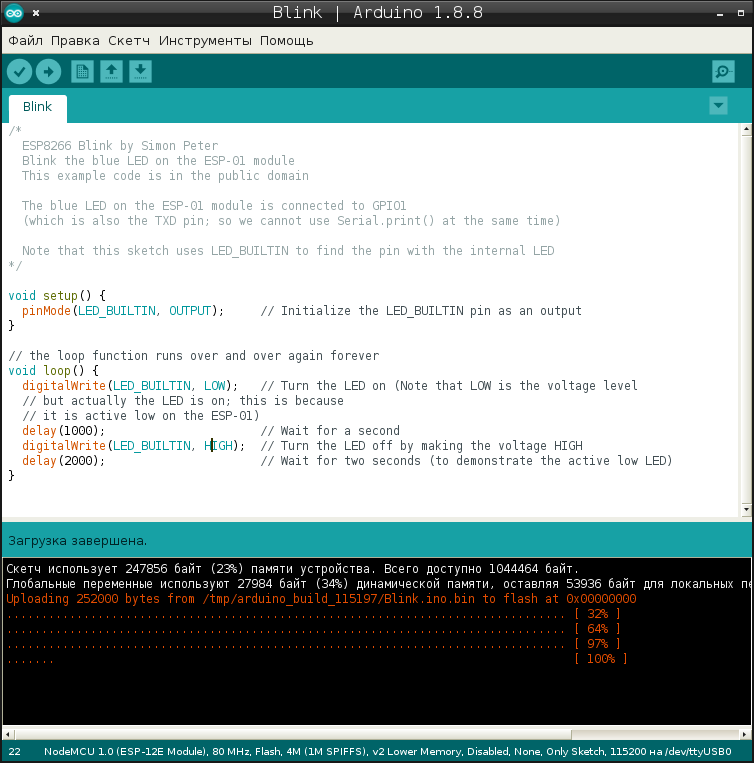Click the 'Скетч использует 247856 байт' console line
Image resolution: width=754 pixels, height=763 pixels.
[x=292, y=569]
